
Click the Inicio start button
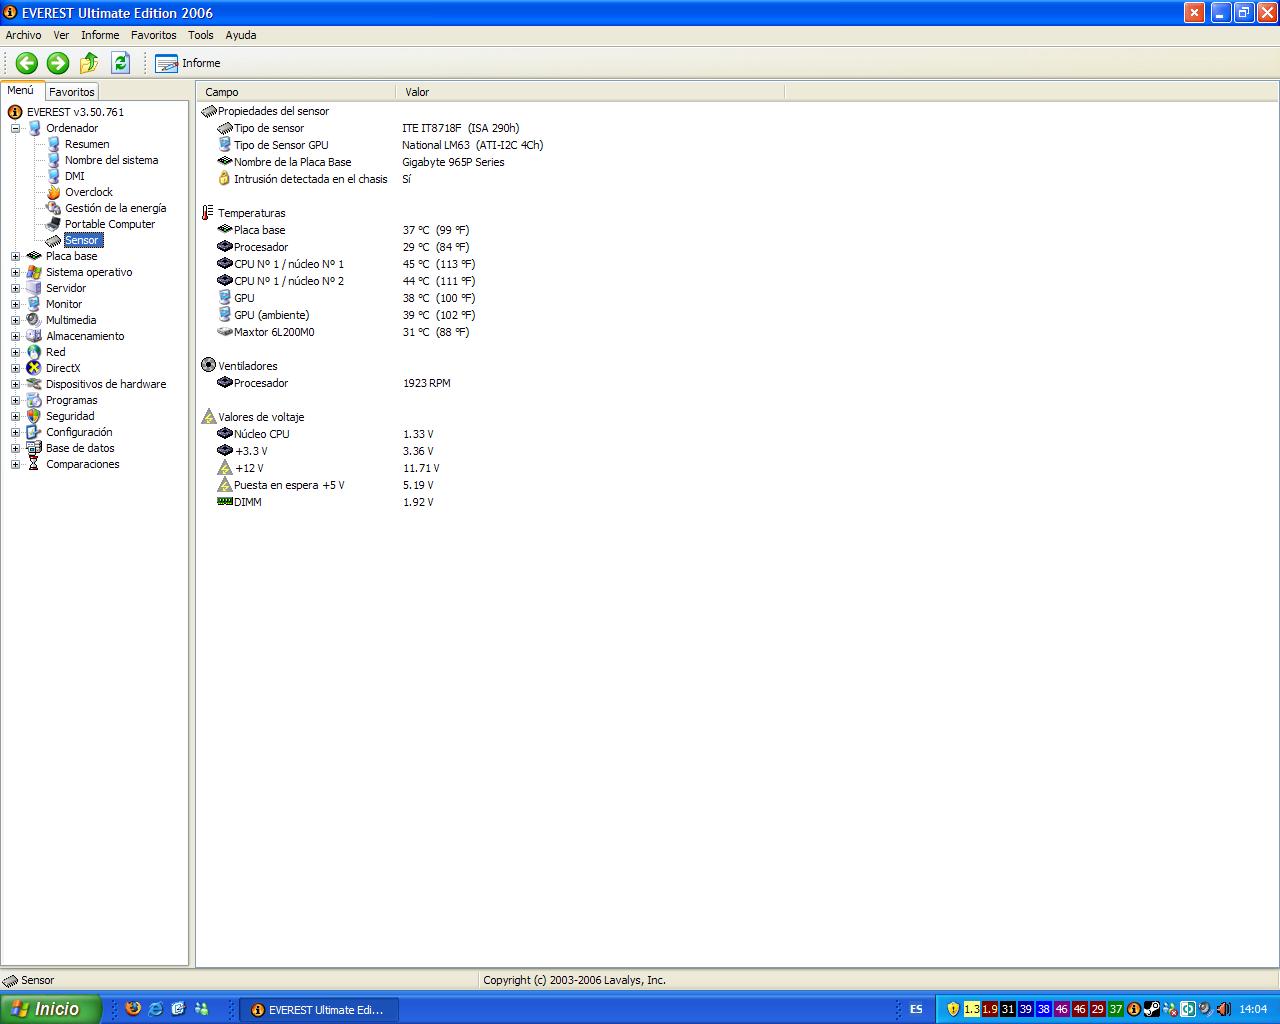tap(51, 1009)
